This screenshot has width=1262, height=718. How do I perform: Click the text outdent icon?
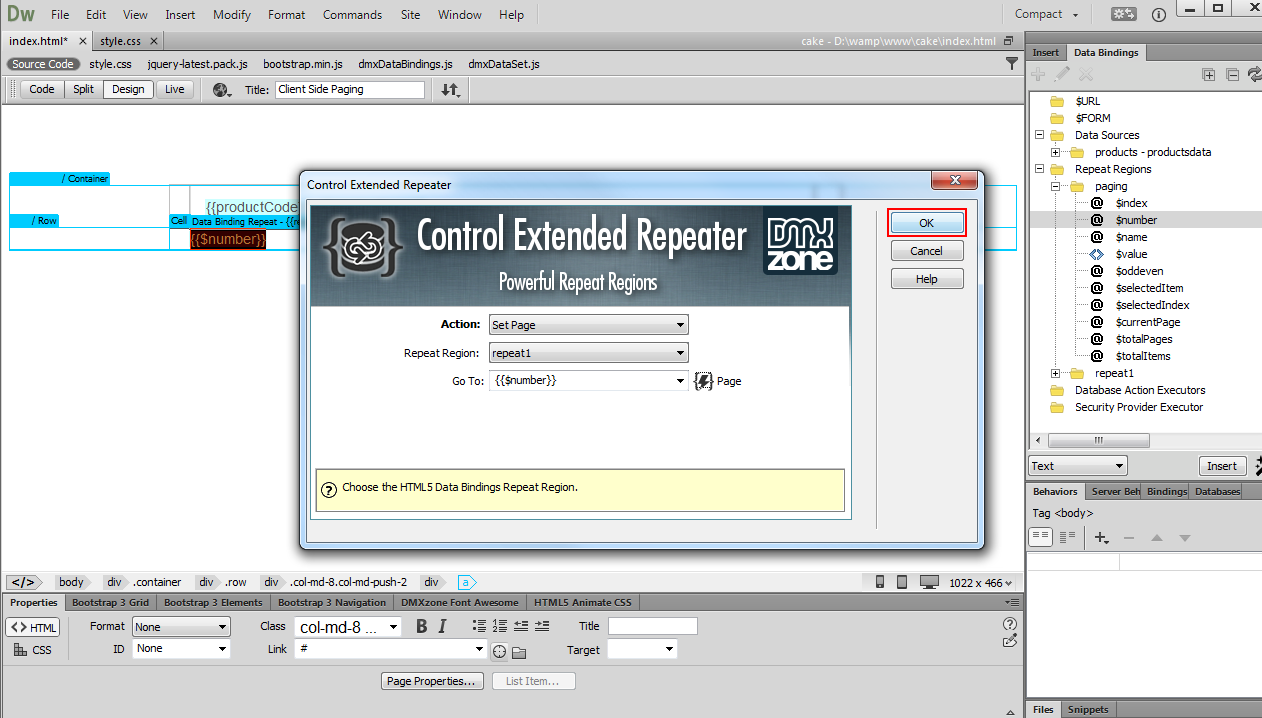pos(521,626)
